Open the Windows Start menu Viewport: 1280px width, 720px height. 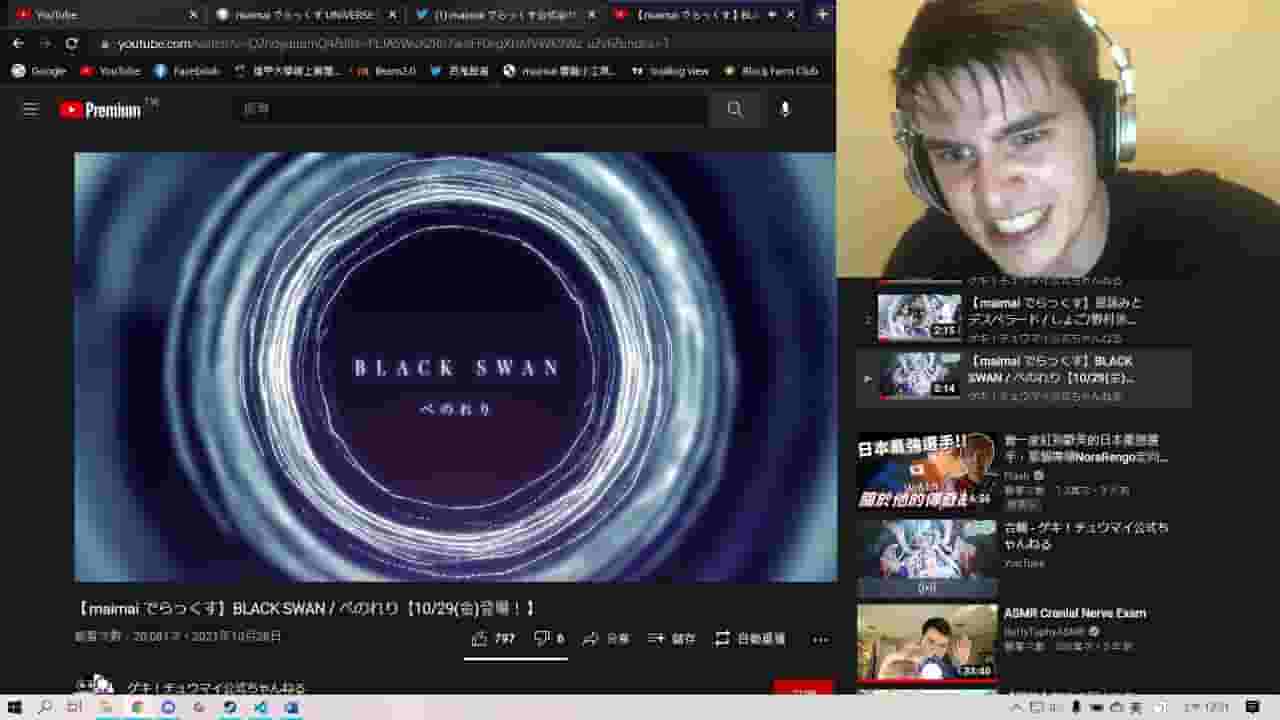(x=15, y=707)
